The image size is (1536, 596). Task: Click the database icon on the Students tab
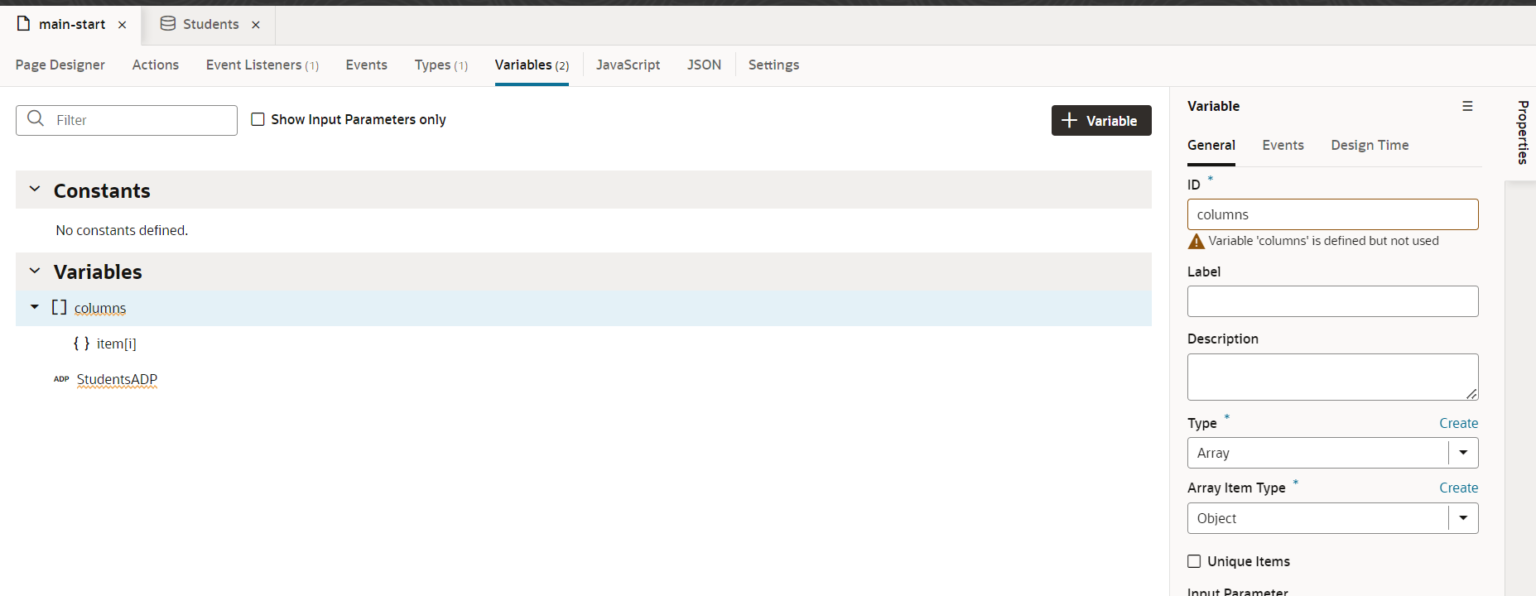(x=170, y=23)
